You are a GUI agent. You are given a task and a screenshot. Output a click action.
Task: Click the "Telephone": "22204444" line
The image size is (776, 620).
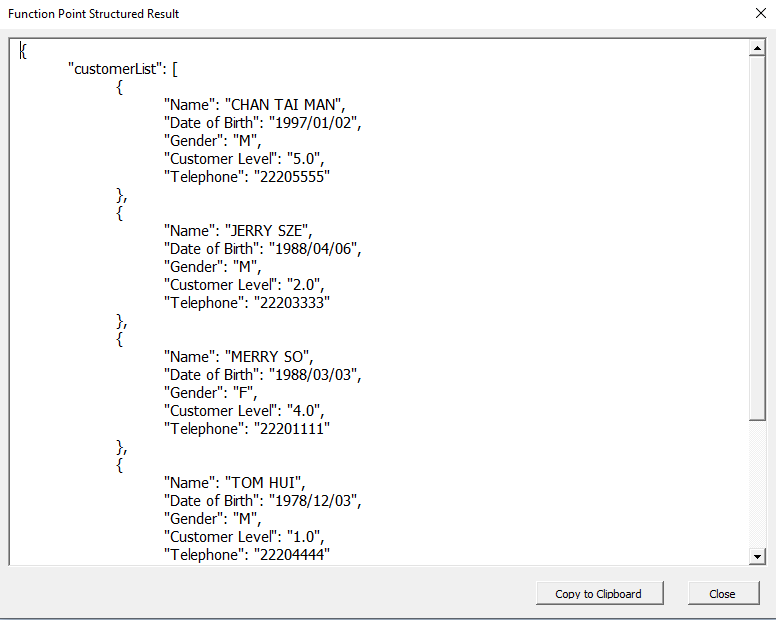click(246, 555)
